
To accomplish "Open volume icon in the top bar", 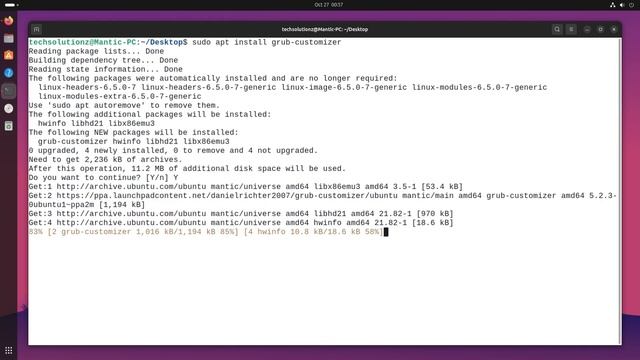I will point(622,5).
